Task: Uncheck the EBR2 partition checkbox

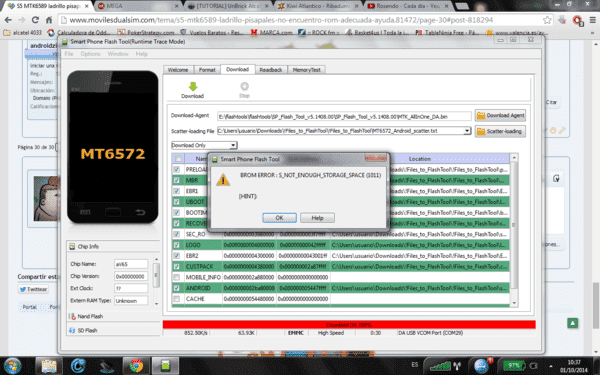Action: pos(176,255)
